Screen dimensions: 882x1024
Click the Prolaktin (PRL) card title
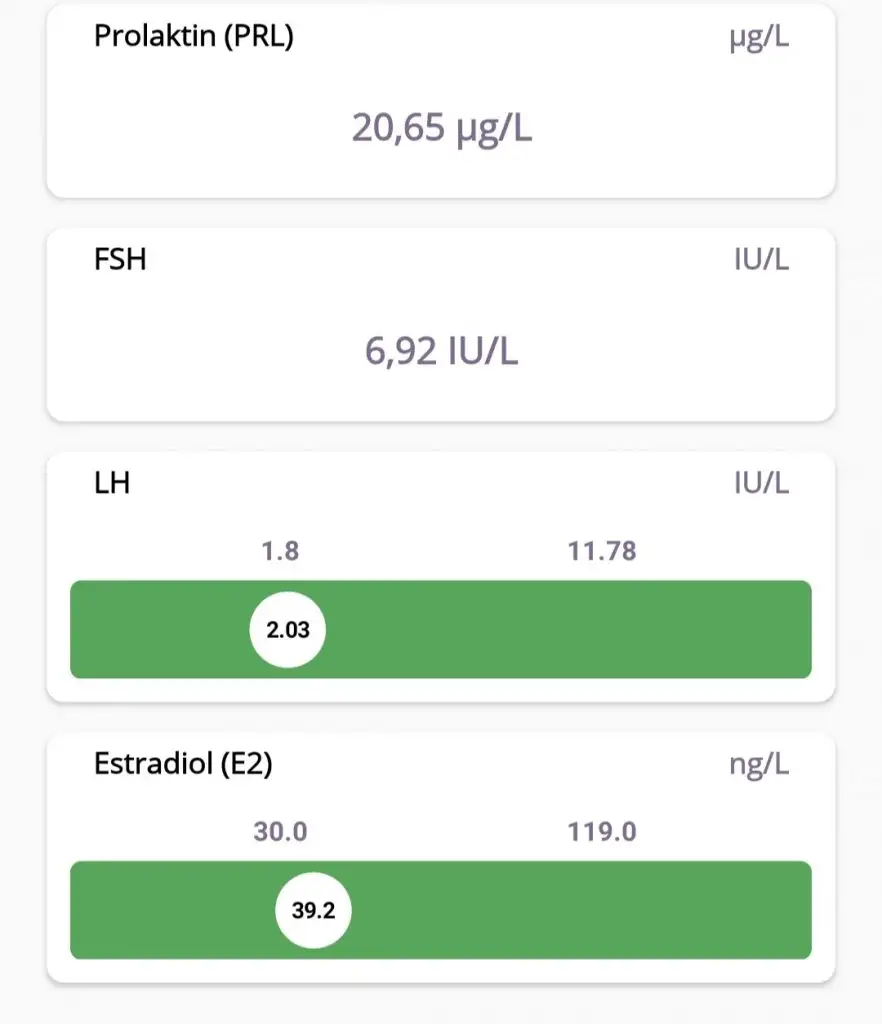pyautogui.click(x=193, y=36)
